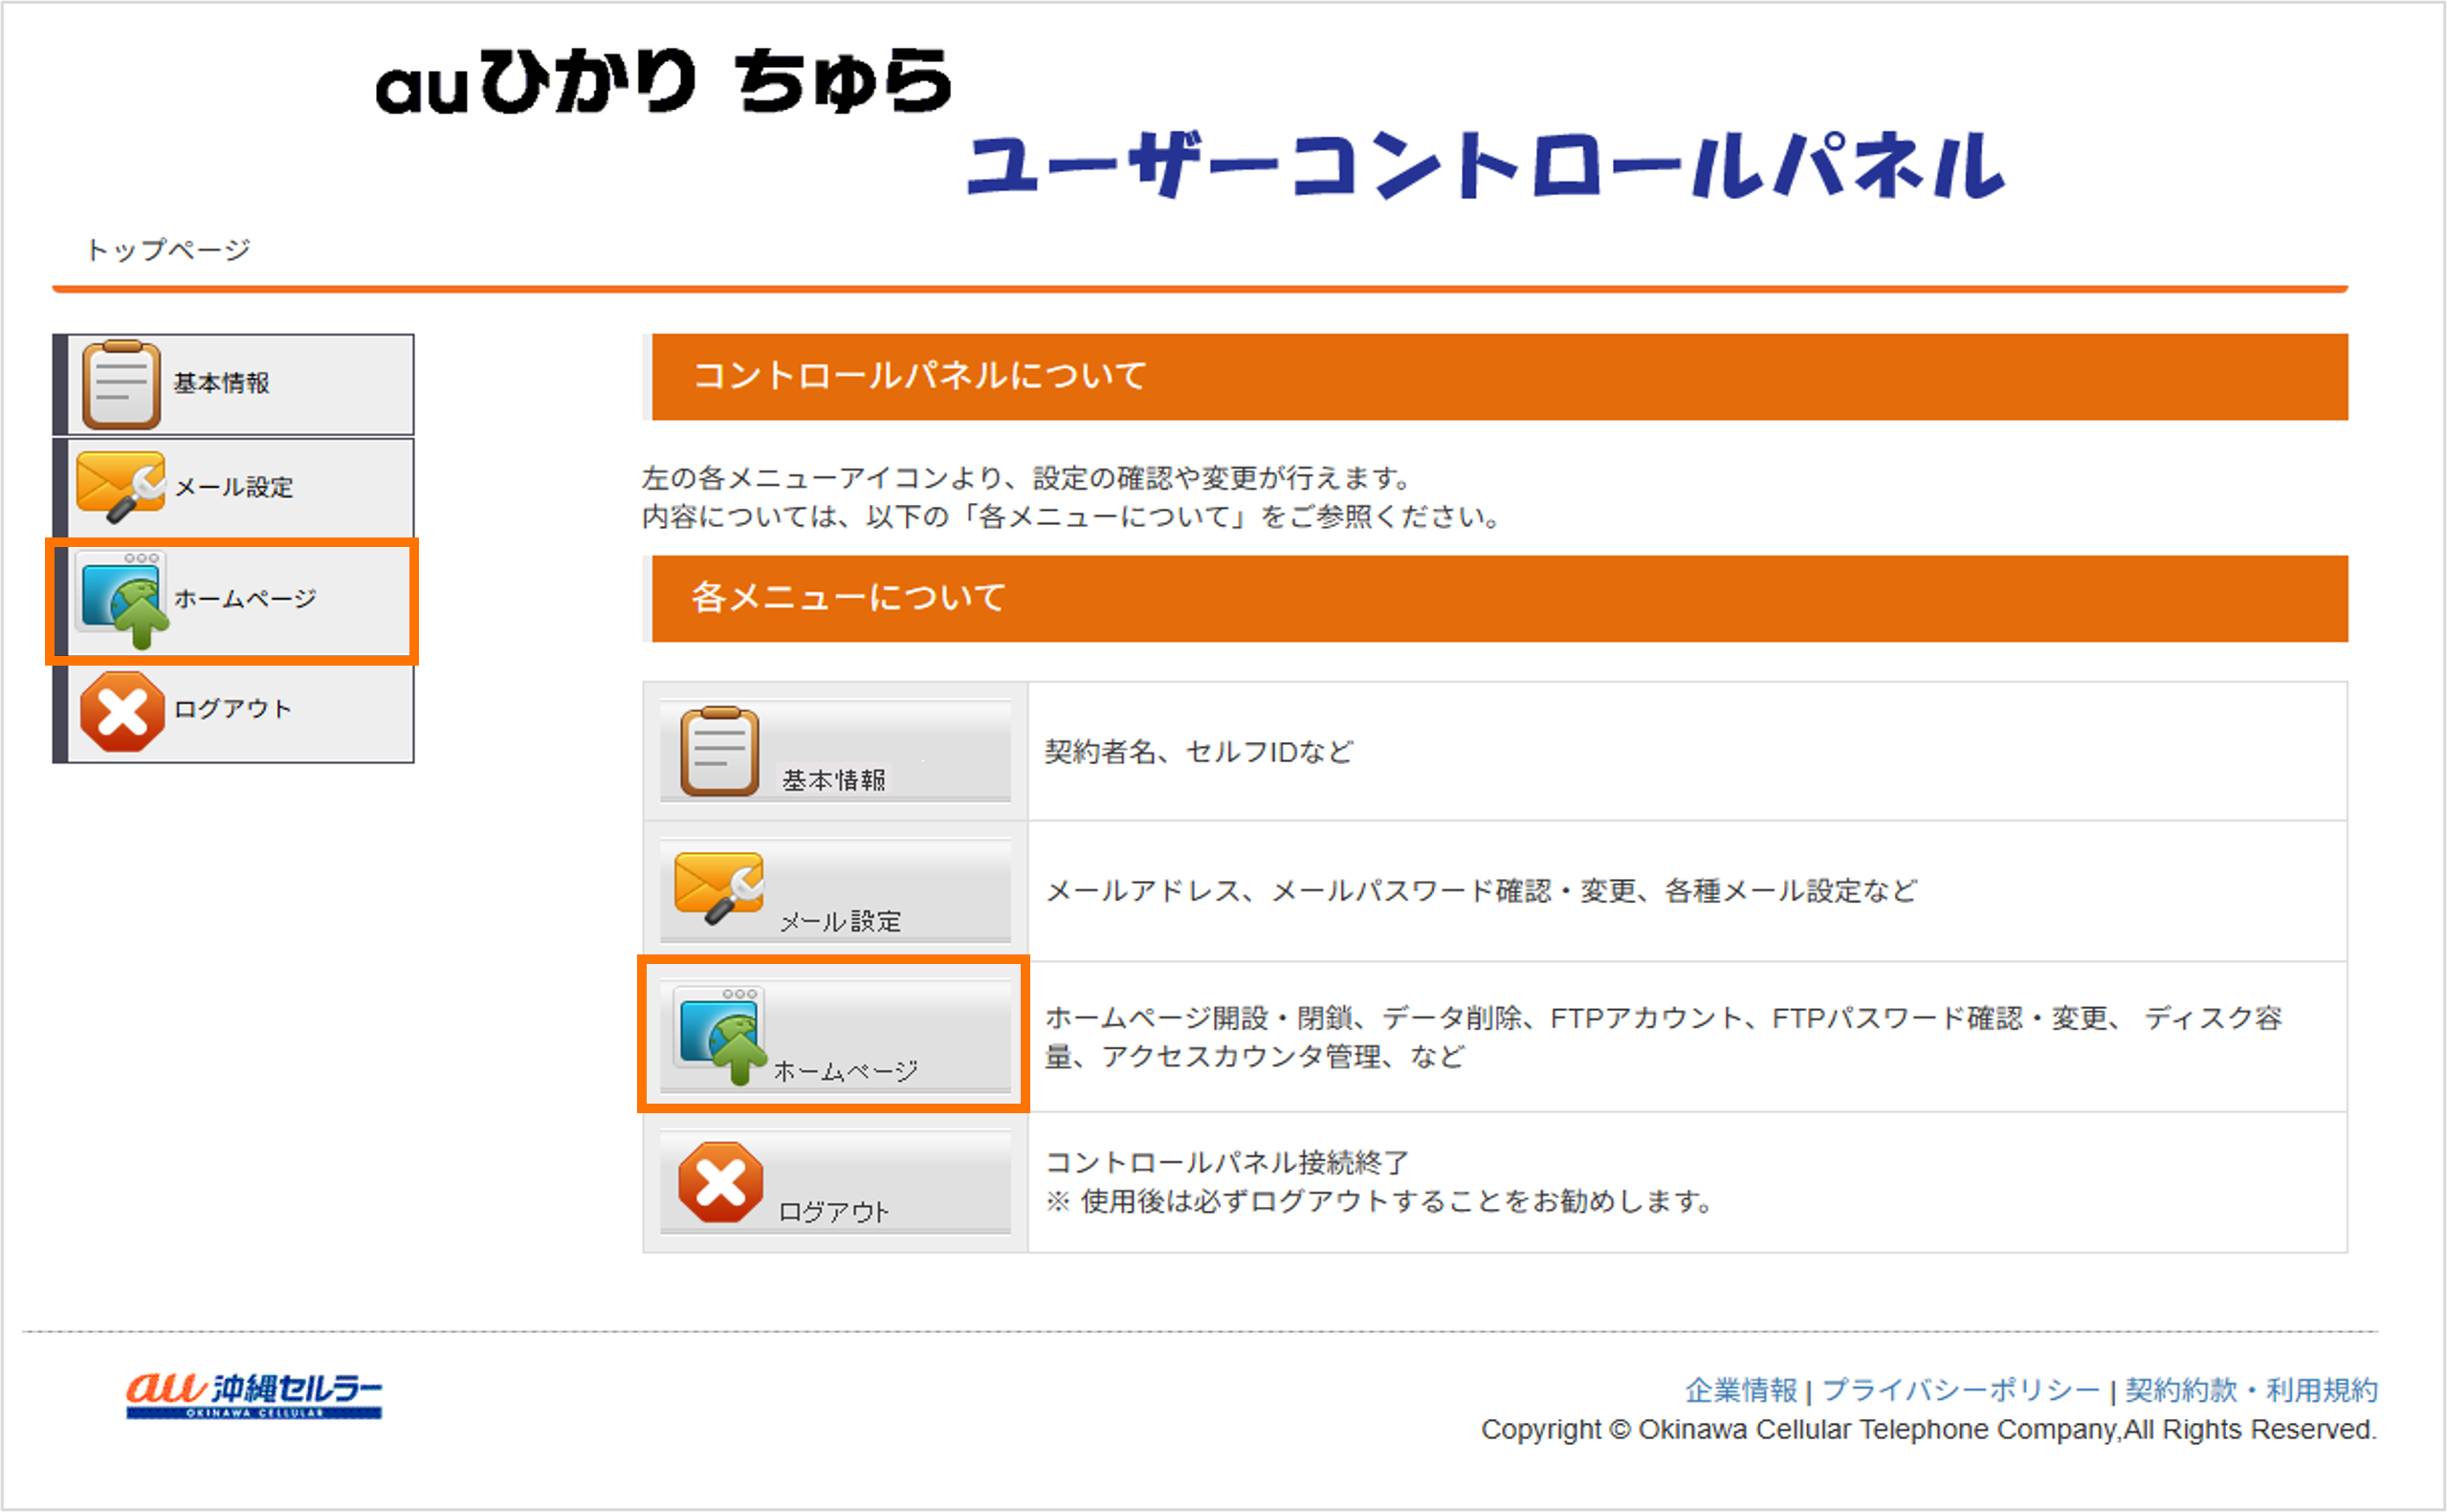Click the clipboard icon in the 基本情報 table button
The width and height of the screenshot is (2447, 1512).
point(719,751)
